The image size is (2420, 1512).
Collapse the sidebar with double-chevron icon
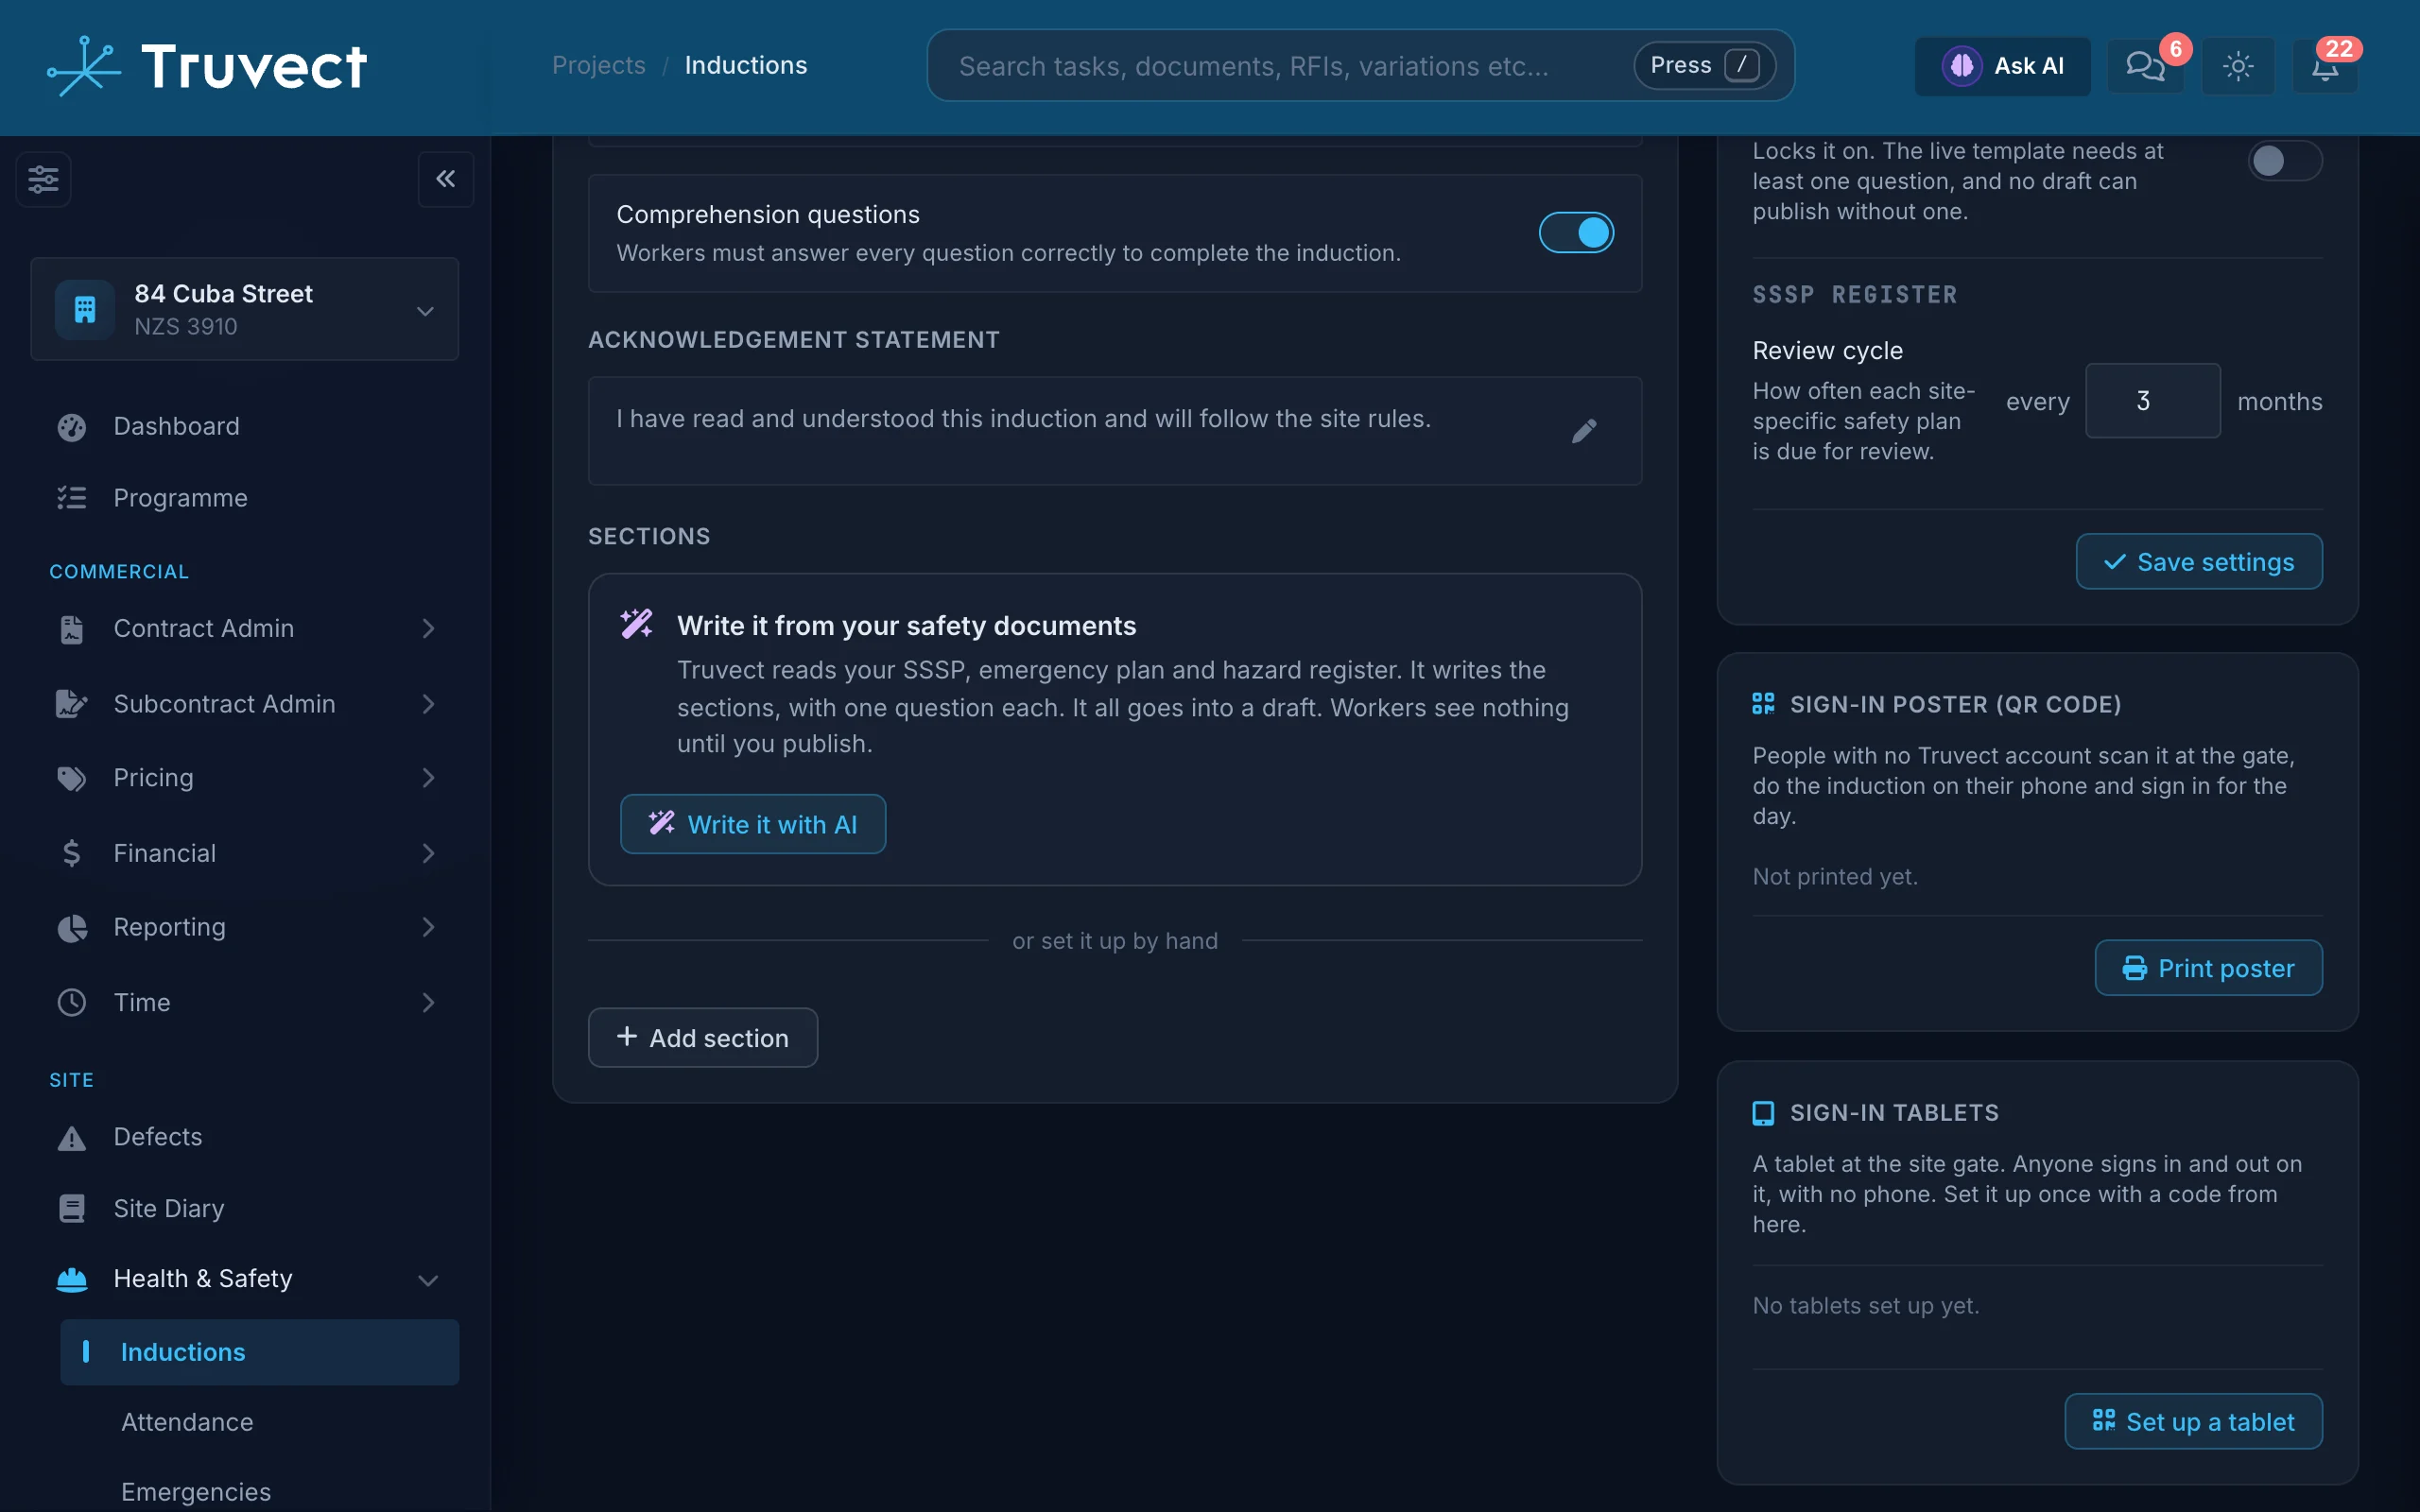coord(446,180)
